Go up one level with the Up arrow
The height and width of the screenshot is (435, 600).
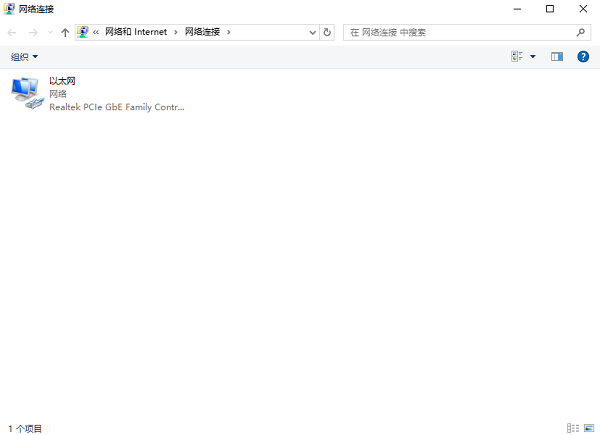[x=65, y=32]
